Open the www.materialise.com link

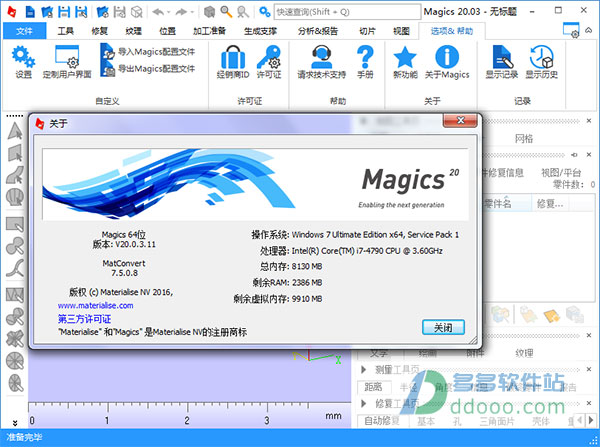95,306
